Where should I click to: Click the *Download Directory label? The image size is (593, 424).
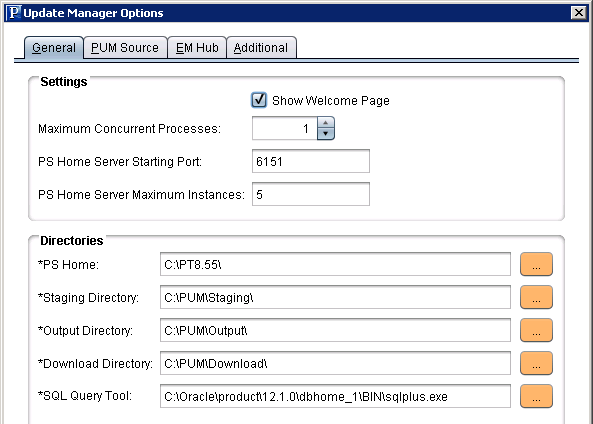point(95,363)
